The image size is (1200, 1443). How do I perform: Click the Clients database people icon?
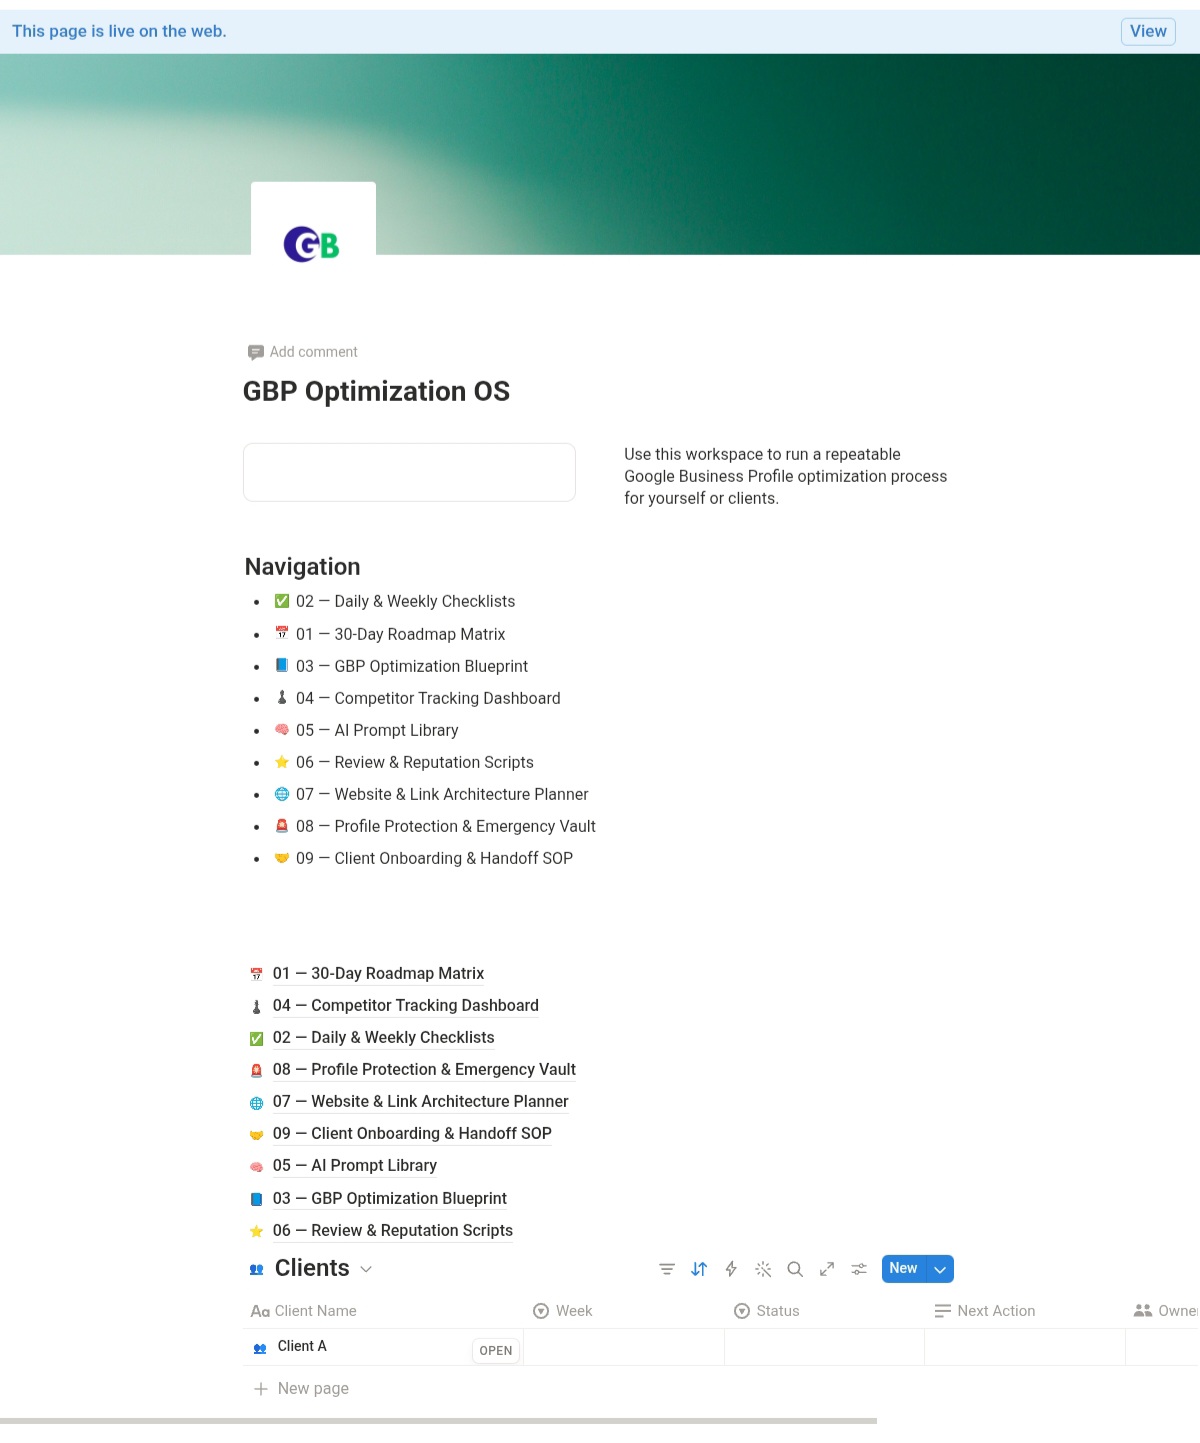pyautogui.click(x=256, y=1269)
